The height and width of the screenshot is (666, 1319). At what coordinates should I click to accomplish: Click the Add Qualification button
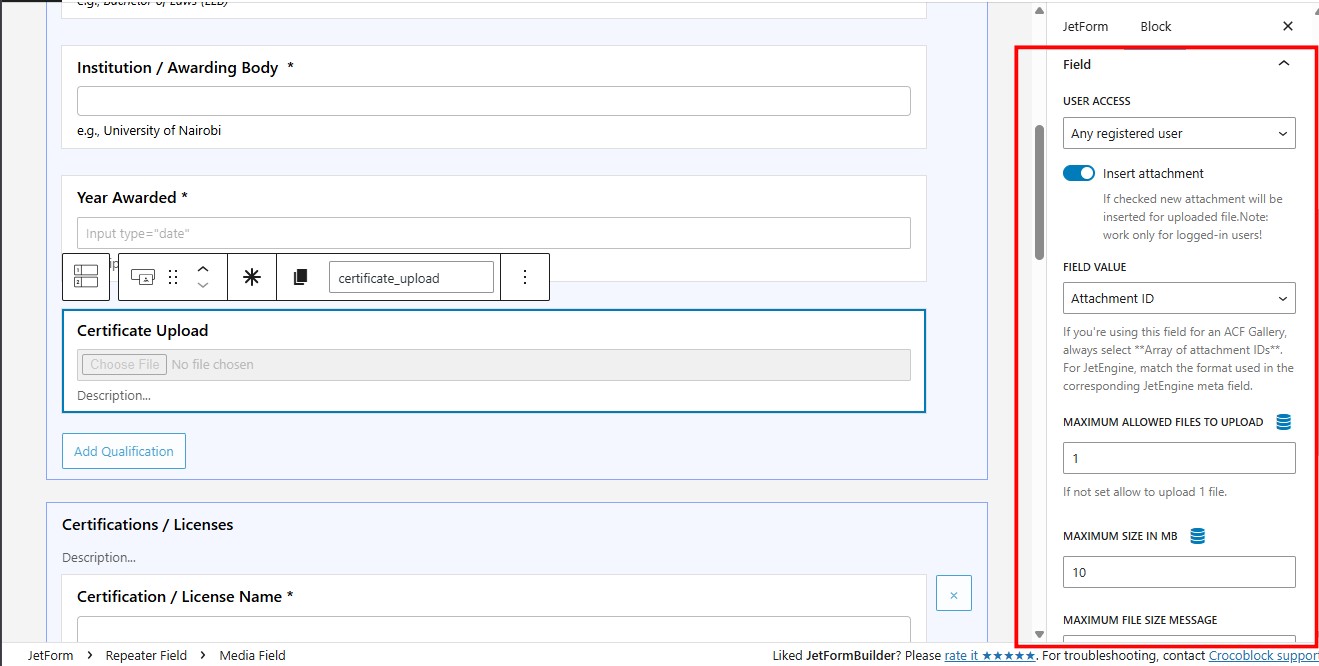[124, 451]
